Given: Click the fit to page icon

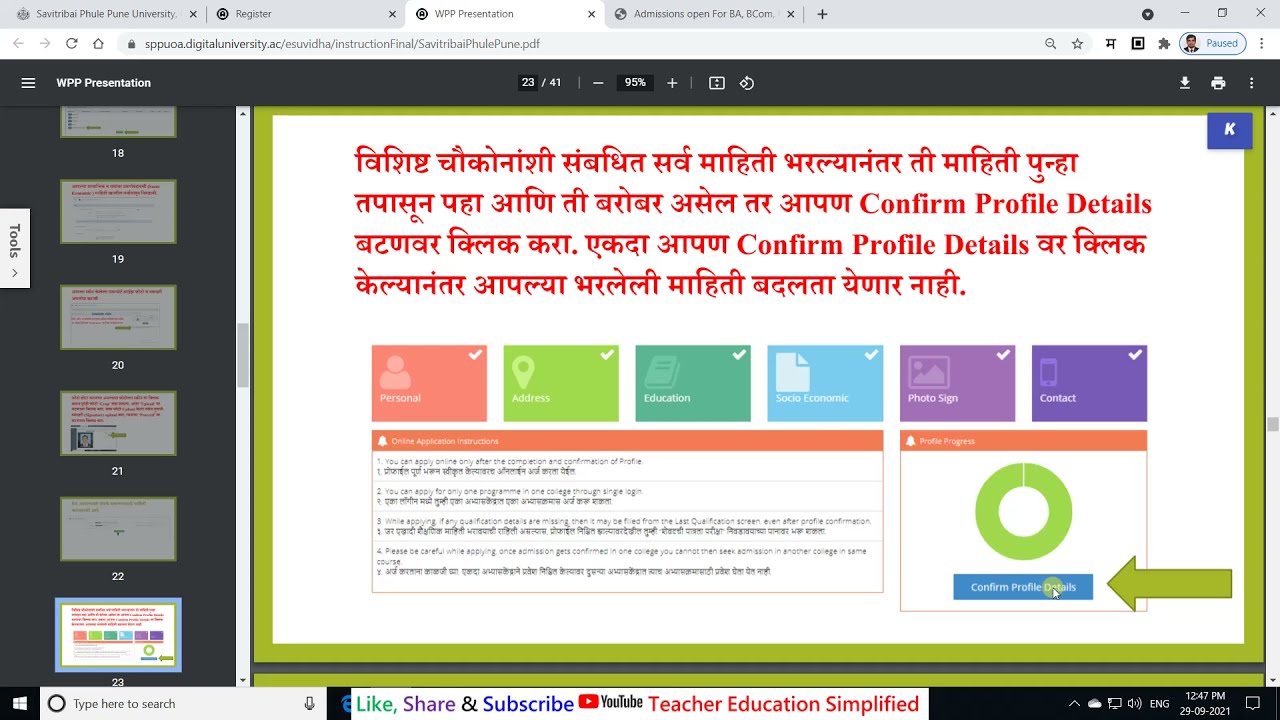Looking at the screenshot, I should tap(717, 83).
